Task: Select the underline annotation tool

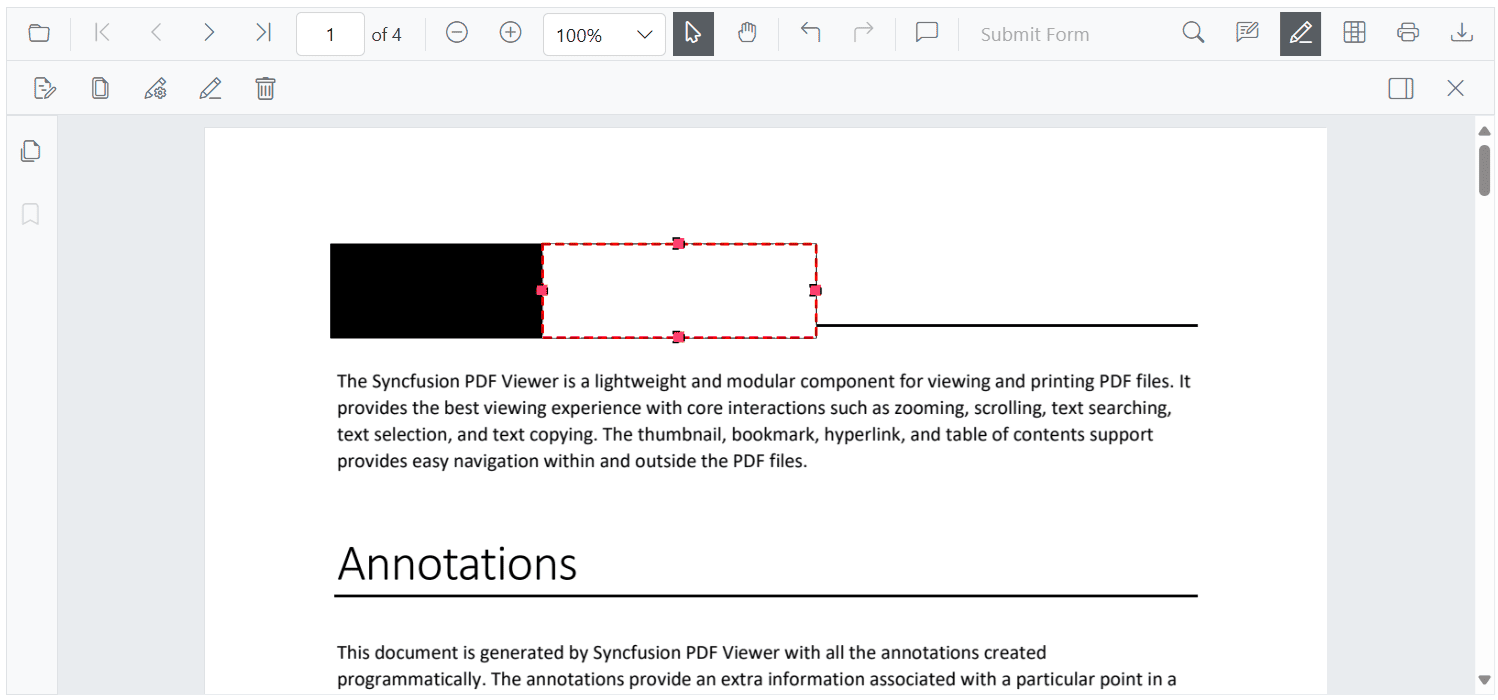Action: pyautogui.click(x=211, y=88)
